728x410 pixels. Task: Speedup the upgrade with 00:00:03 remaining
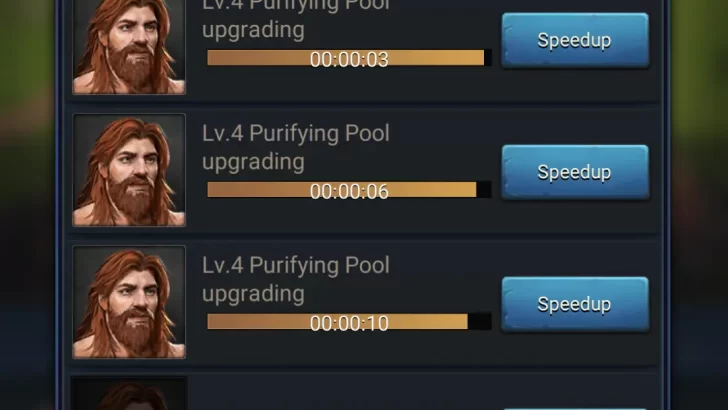coord(575,40)
